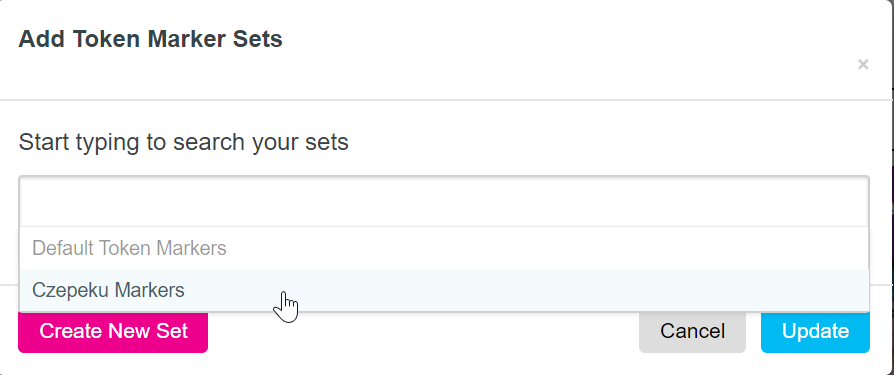The height and width of the screenshot is (375, 894).
Task: Select the greyed-out Default Token Markers entry
Action: click(444, 248)
